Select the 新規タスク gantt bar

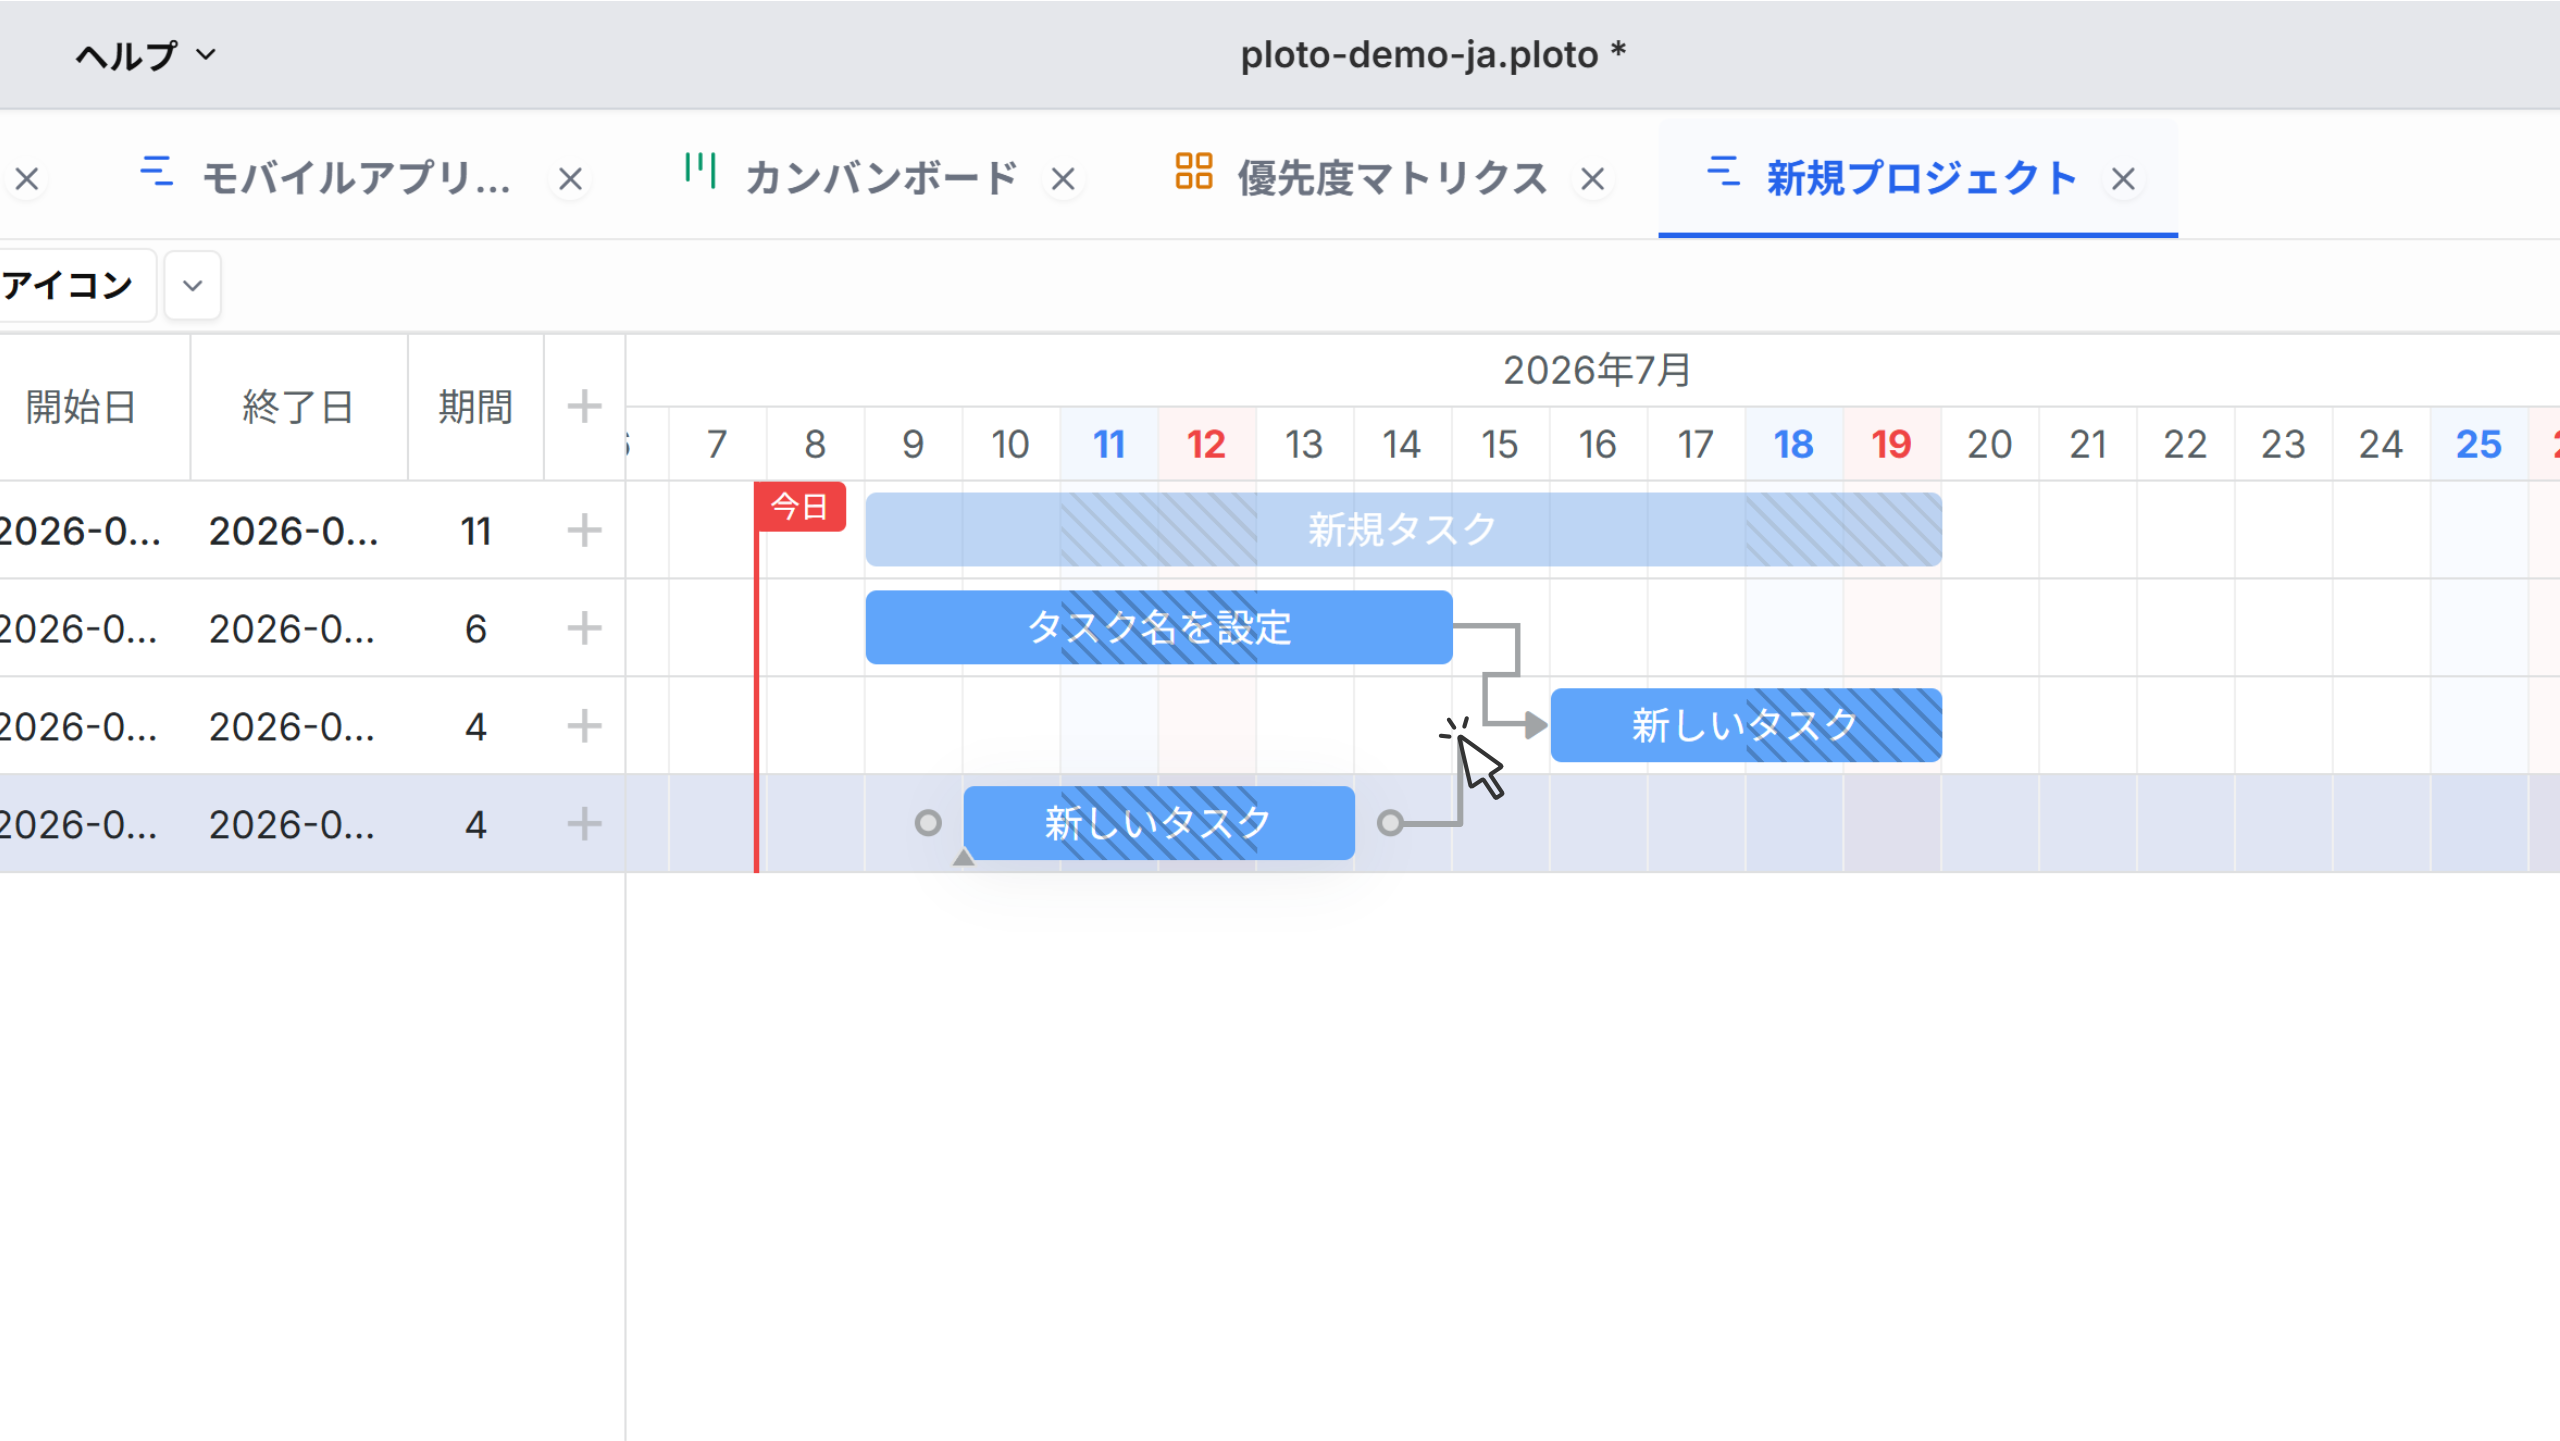1404,529
